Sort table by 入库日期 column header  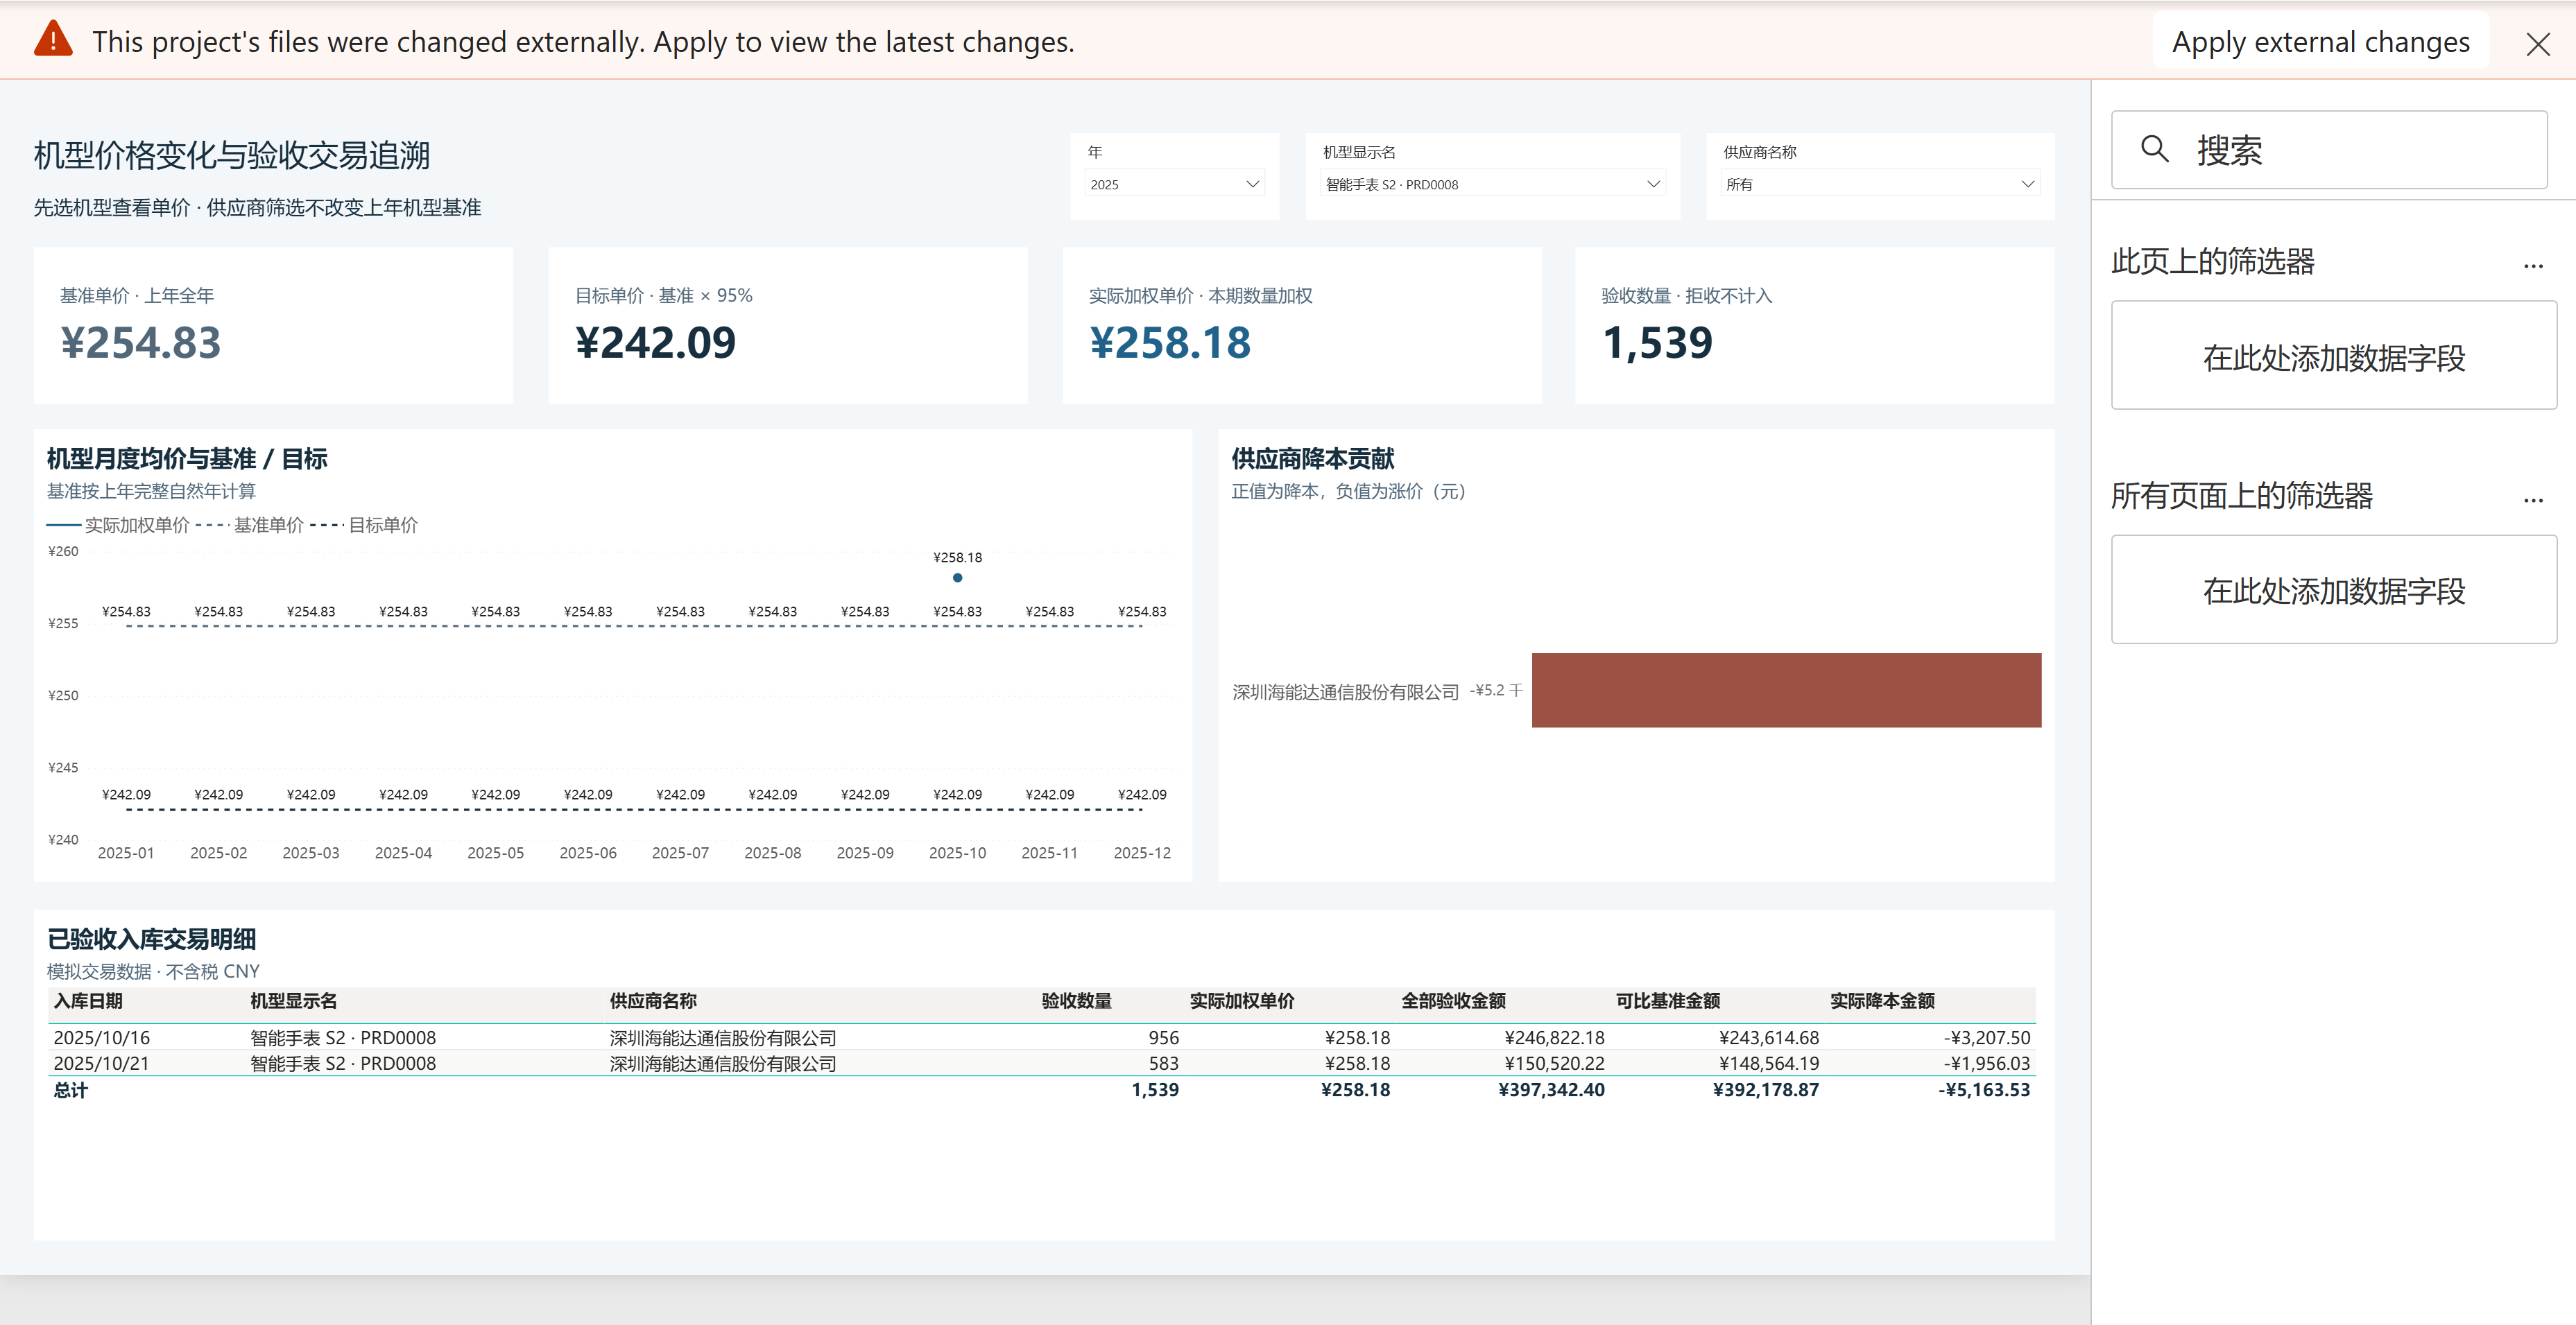pyautogui.click(x=88, y=1001)
